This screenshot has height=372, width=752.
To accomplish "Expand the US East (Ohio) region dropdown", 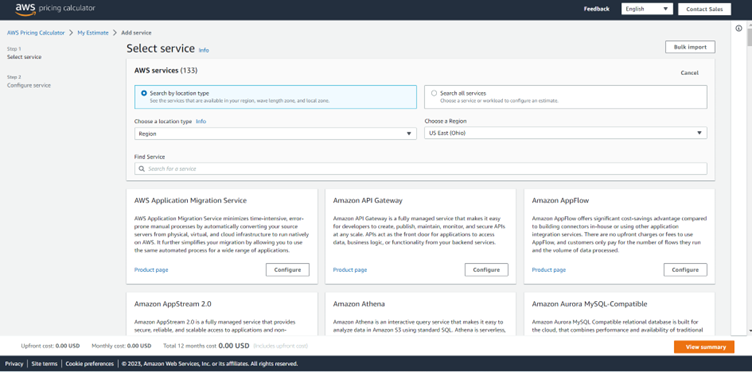I will tap(565, 133).
